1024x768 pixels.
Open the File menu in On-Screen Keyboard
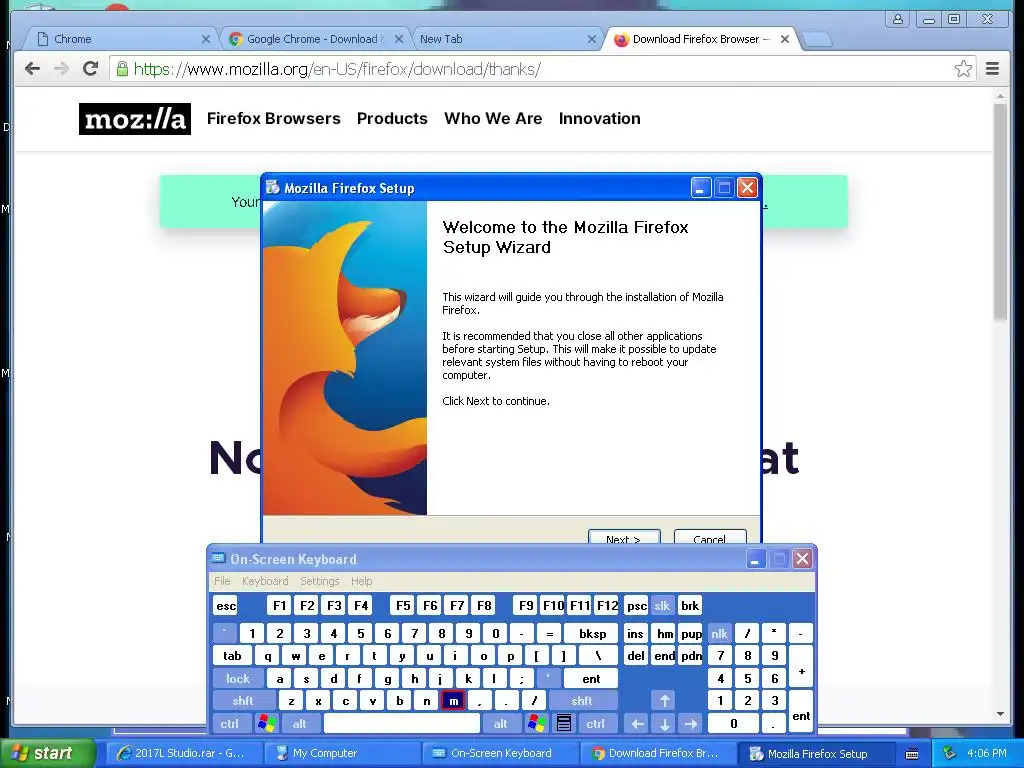click(x=222, y=581)
